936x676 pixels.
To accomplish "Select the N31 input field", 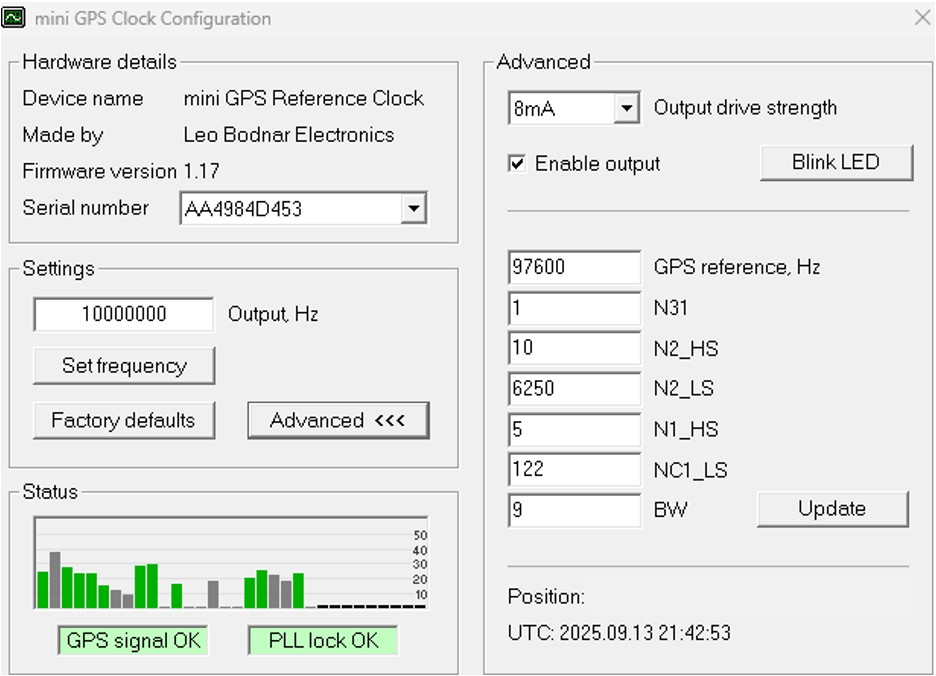I will (x=574, y=309).
